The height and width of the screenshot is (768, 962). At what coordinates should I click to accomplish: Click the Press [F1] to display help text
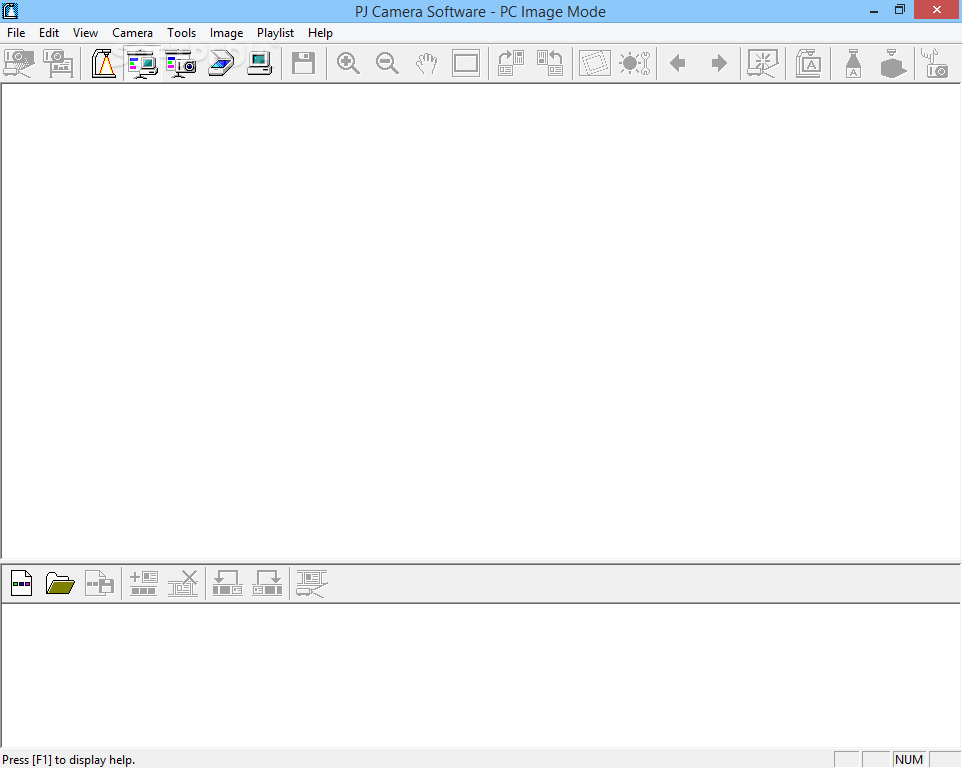tap(69, 759)
